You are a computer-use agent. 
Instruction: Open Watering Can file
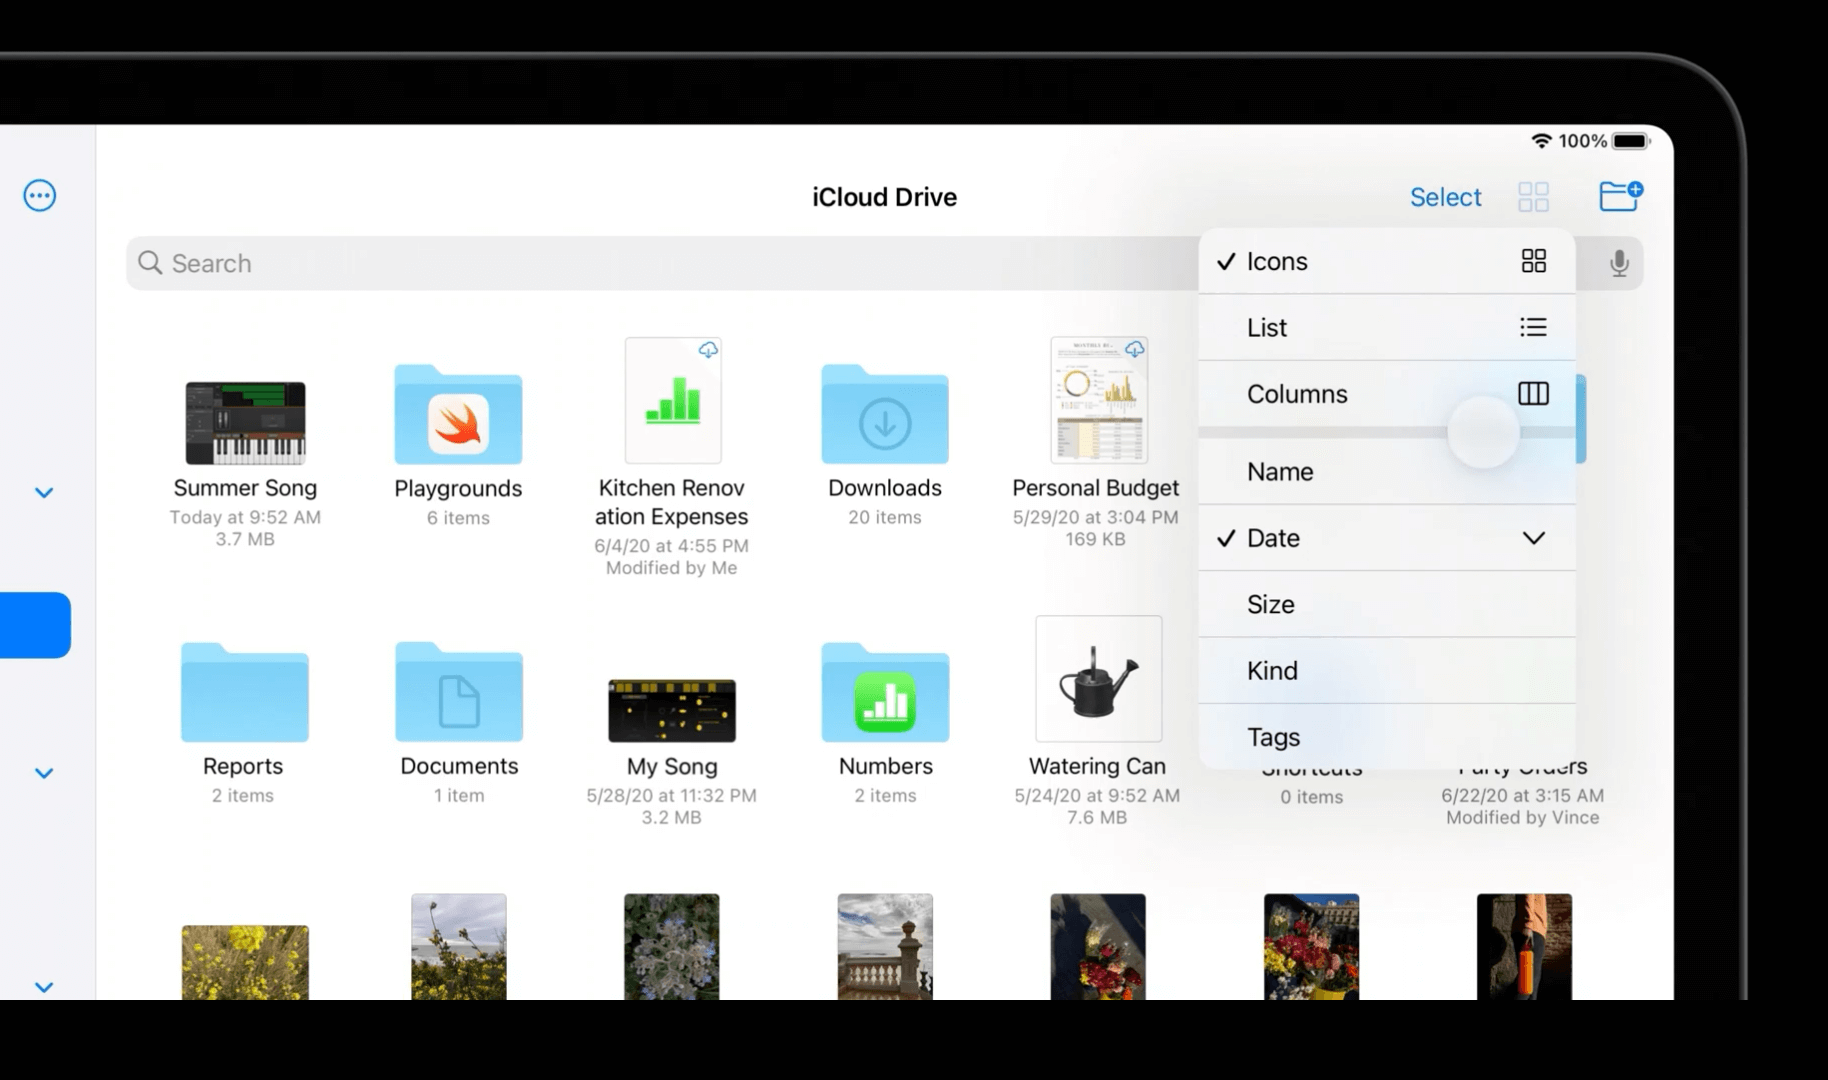1098,679
